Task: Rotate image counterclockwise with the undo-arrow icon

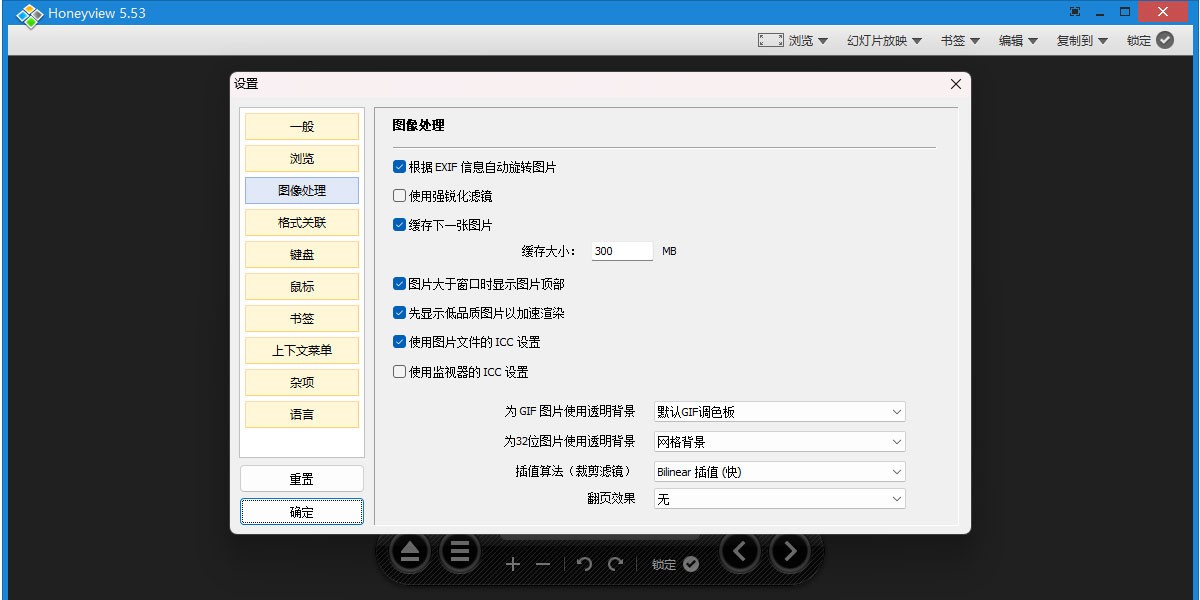Action: [585, 564]
